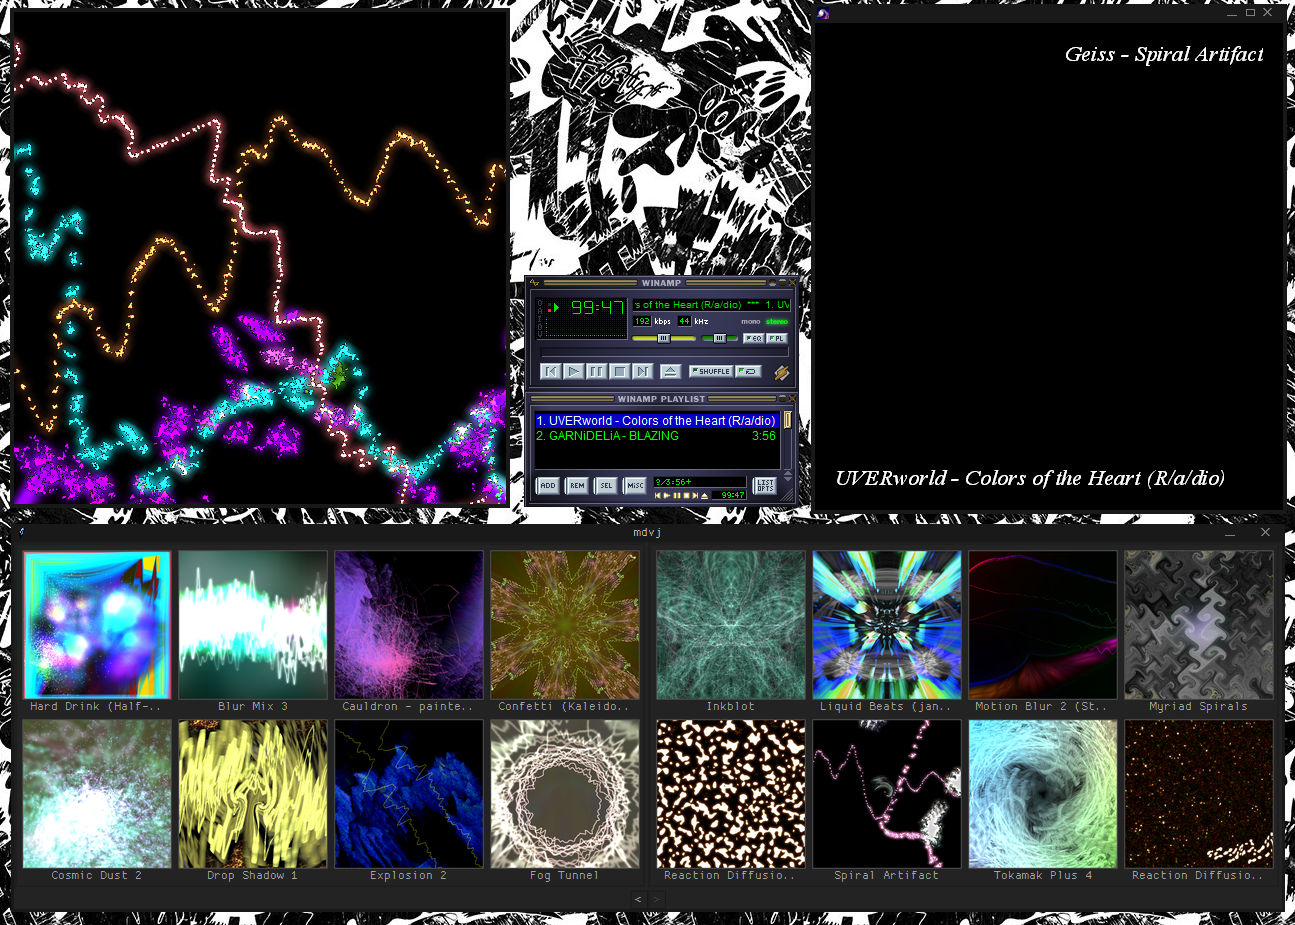
Task: Toggle Winamp main window windowshade mode button
Action: coord(782,282)
